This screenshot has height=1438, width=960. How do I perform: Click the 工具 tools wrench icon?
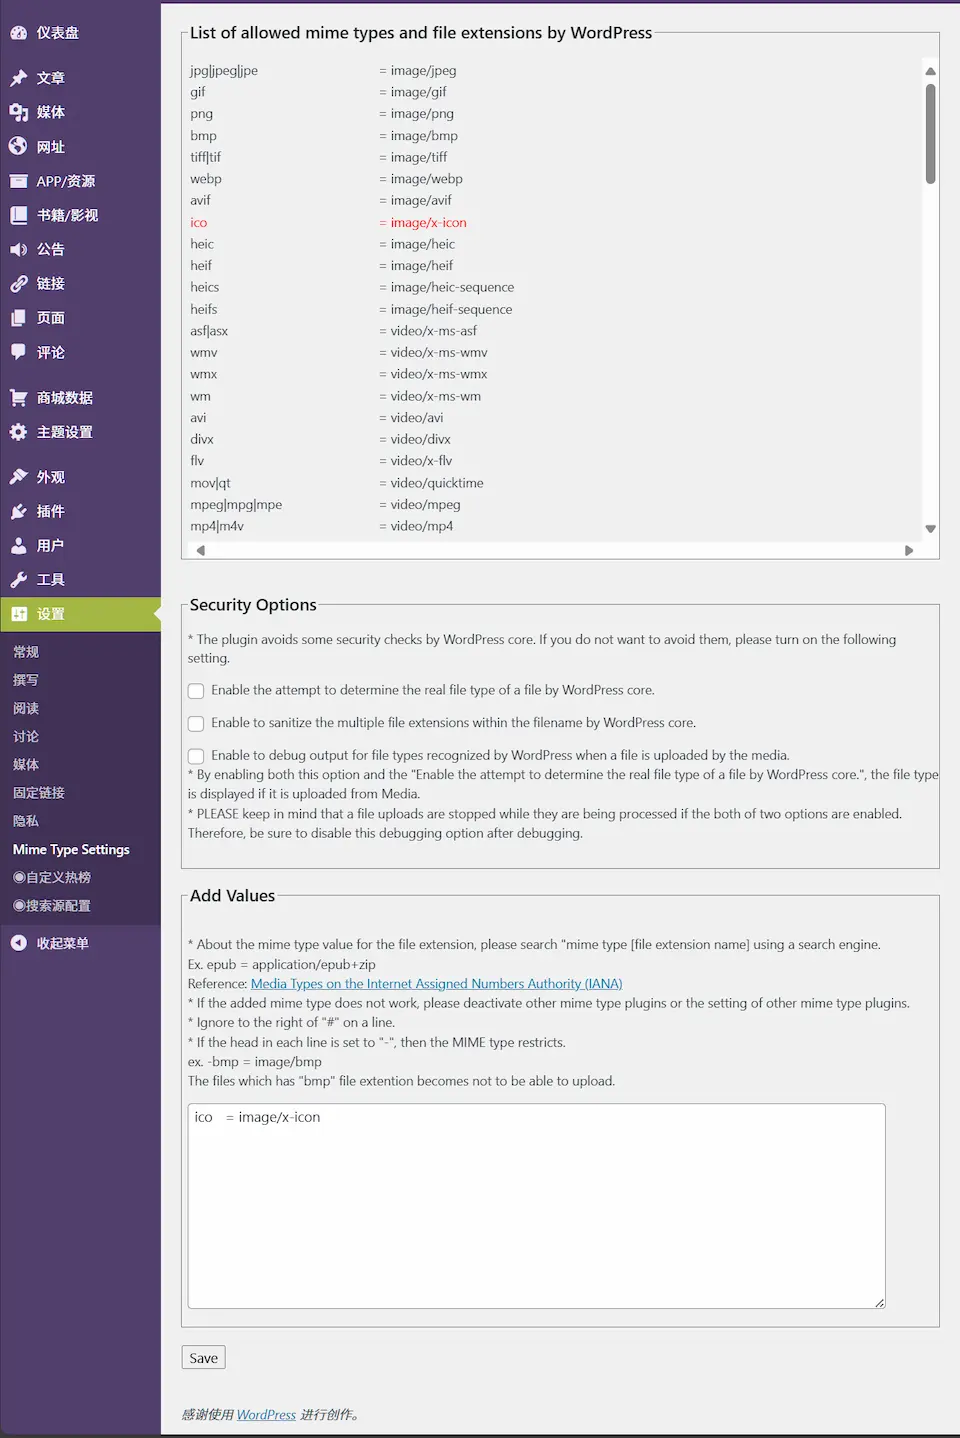click(x=19, y=579)
